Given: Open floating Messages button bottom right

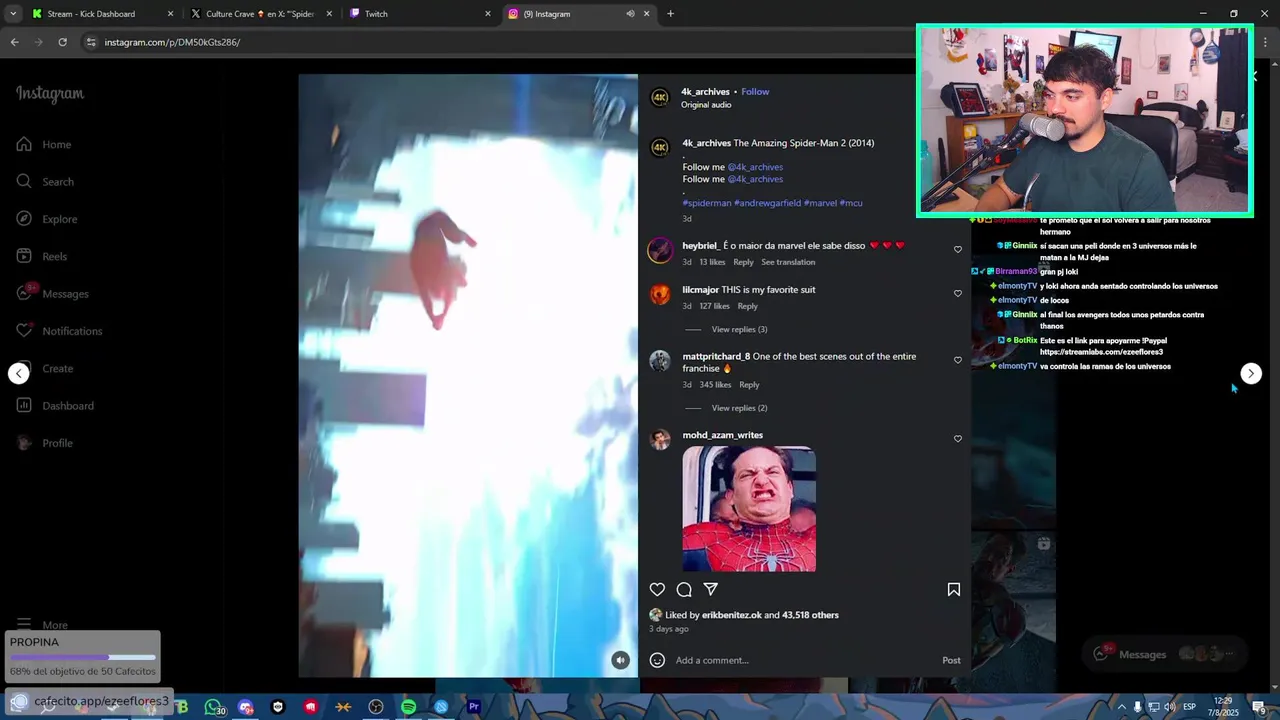Looking at the screenshot, I should (1165, 654).
